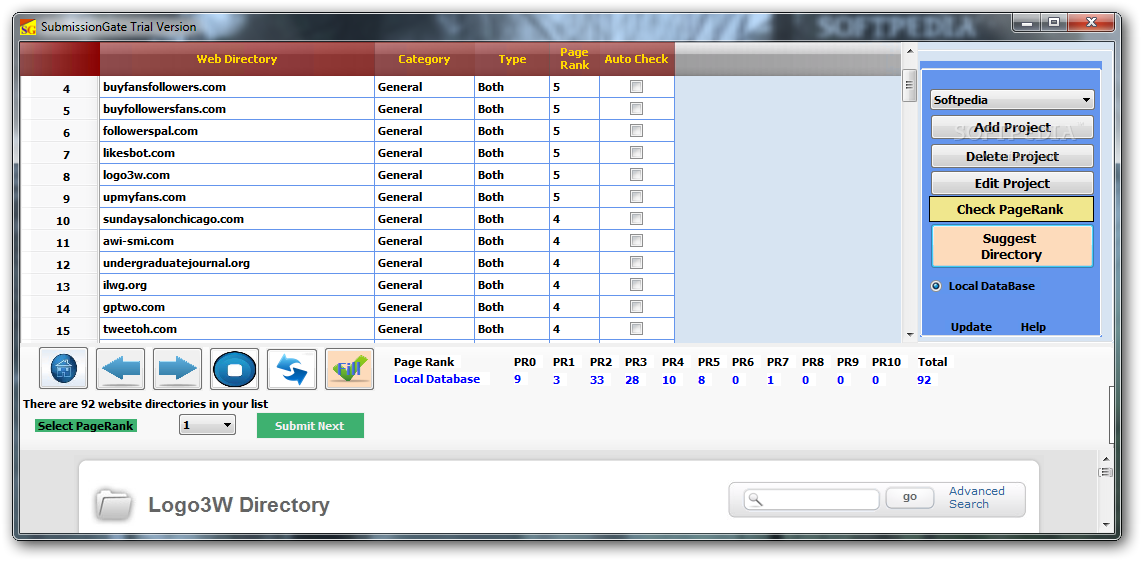Check the Auto Check box for logo3w.com

(x=637, y=175)
